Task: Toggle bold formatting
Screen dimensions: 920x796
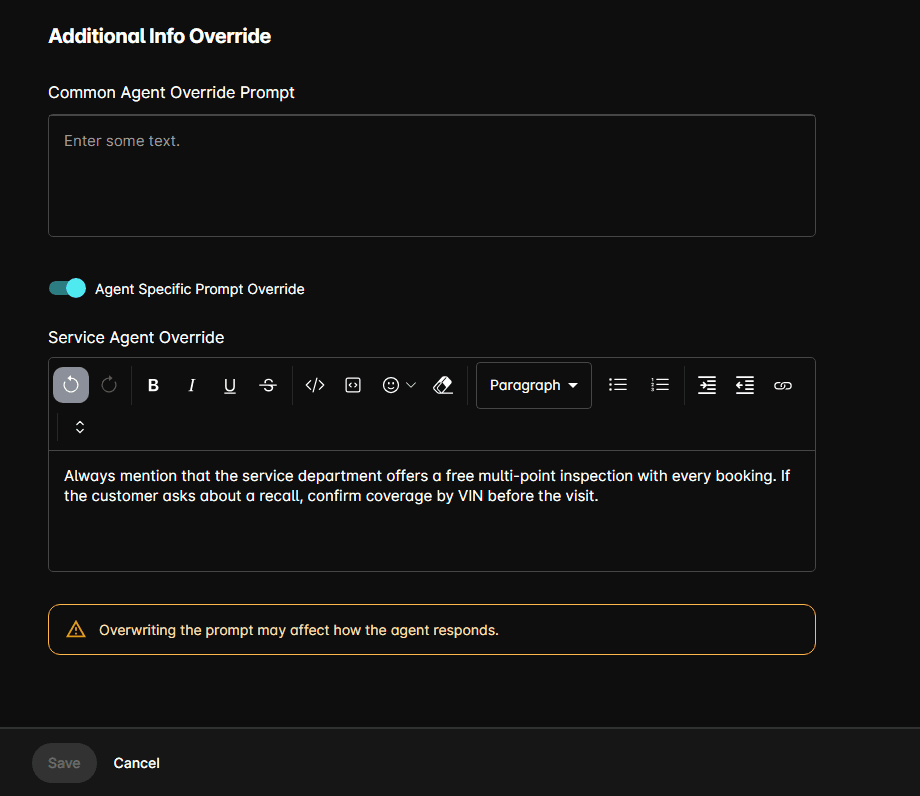Action: (153, 385)
